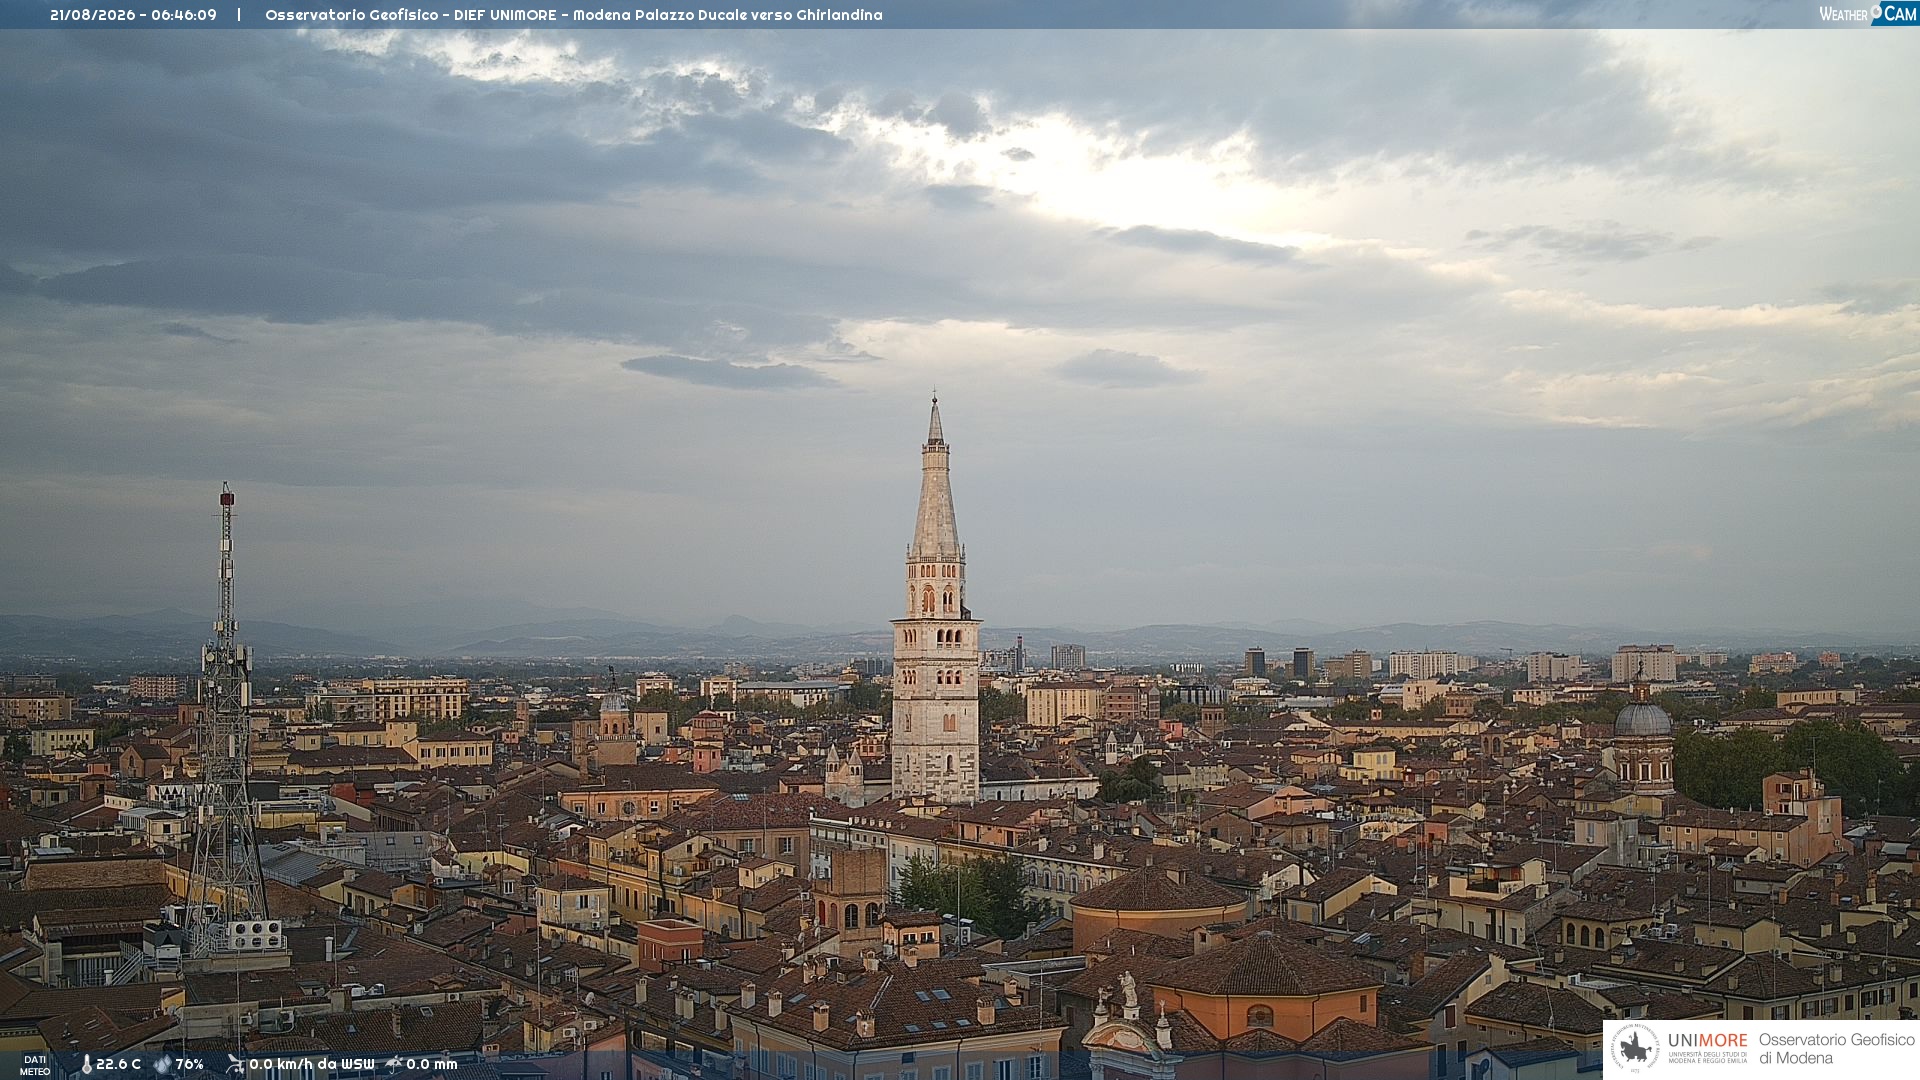This screenshot has width=1920, height=1080.
Task: Click the thermometer temperature icon
Action: (x=86, y=1065)
